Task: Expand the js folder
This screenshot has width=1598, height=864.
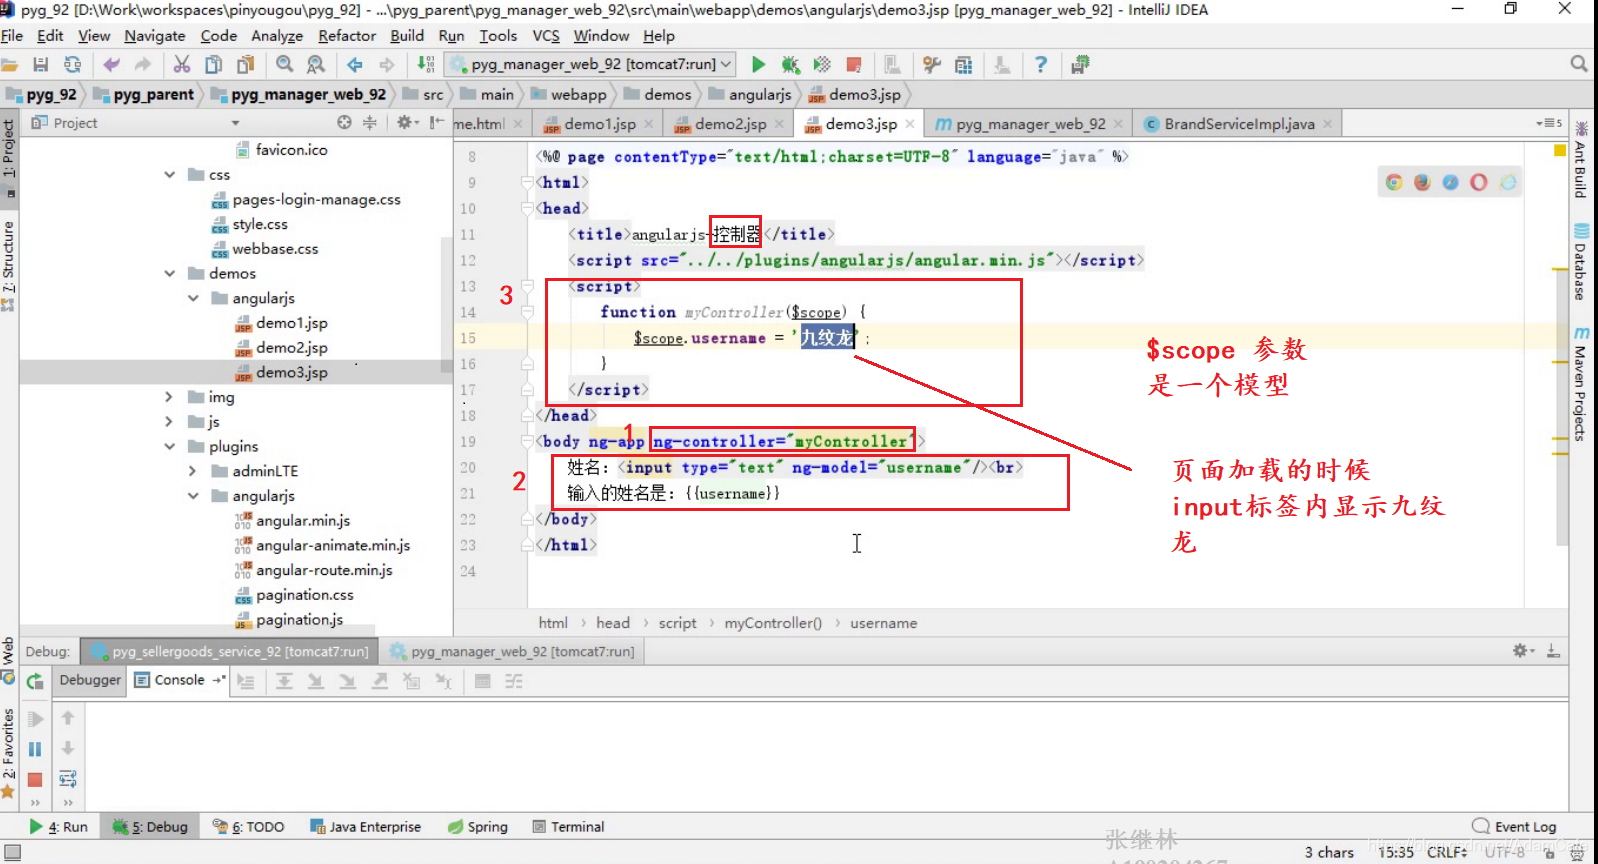Action: (169, 422)
